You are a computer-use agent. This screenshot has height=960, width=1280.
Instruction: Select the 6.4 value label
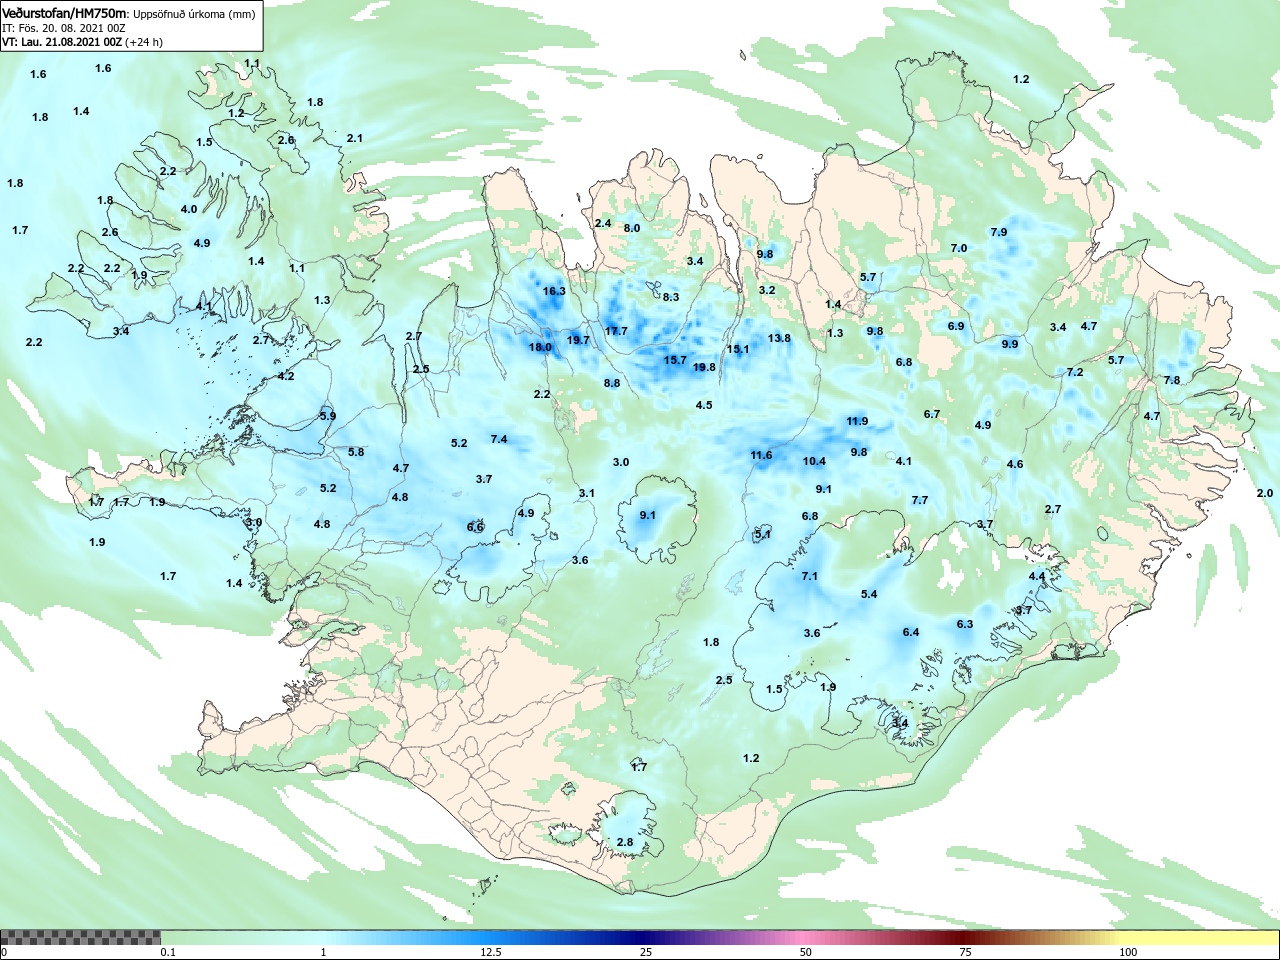click(x=911, y=632)
